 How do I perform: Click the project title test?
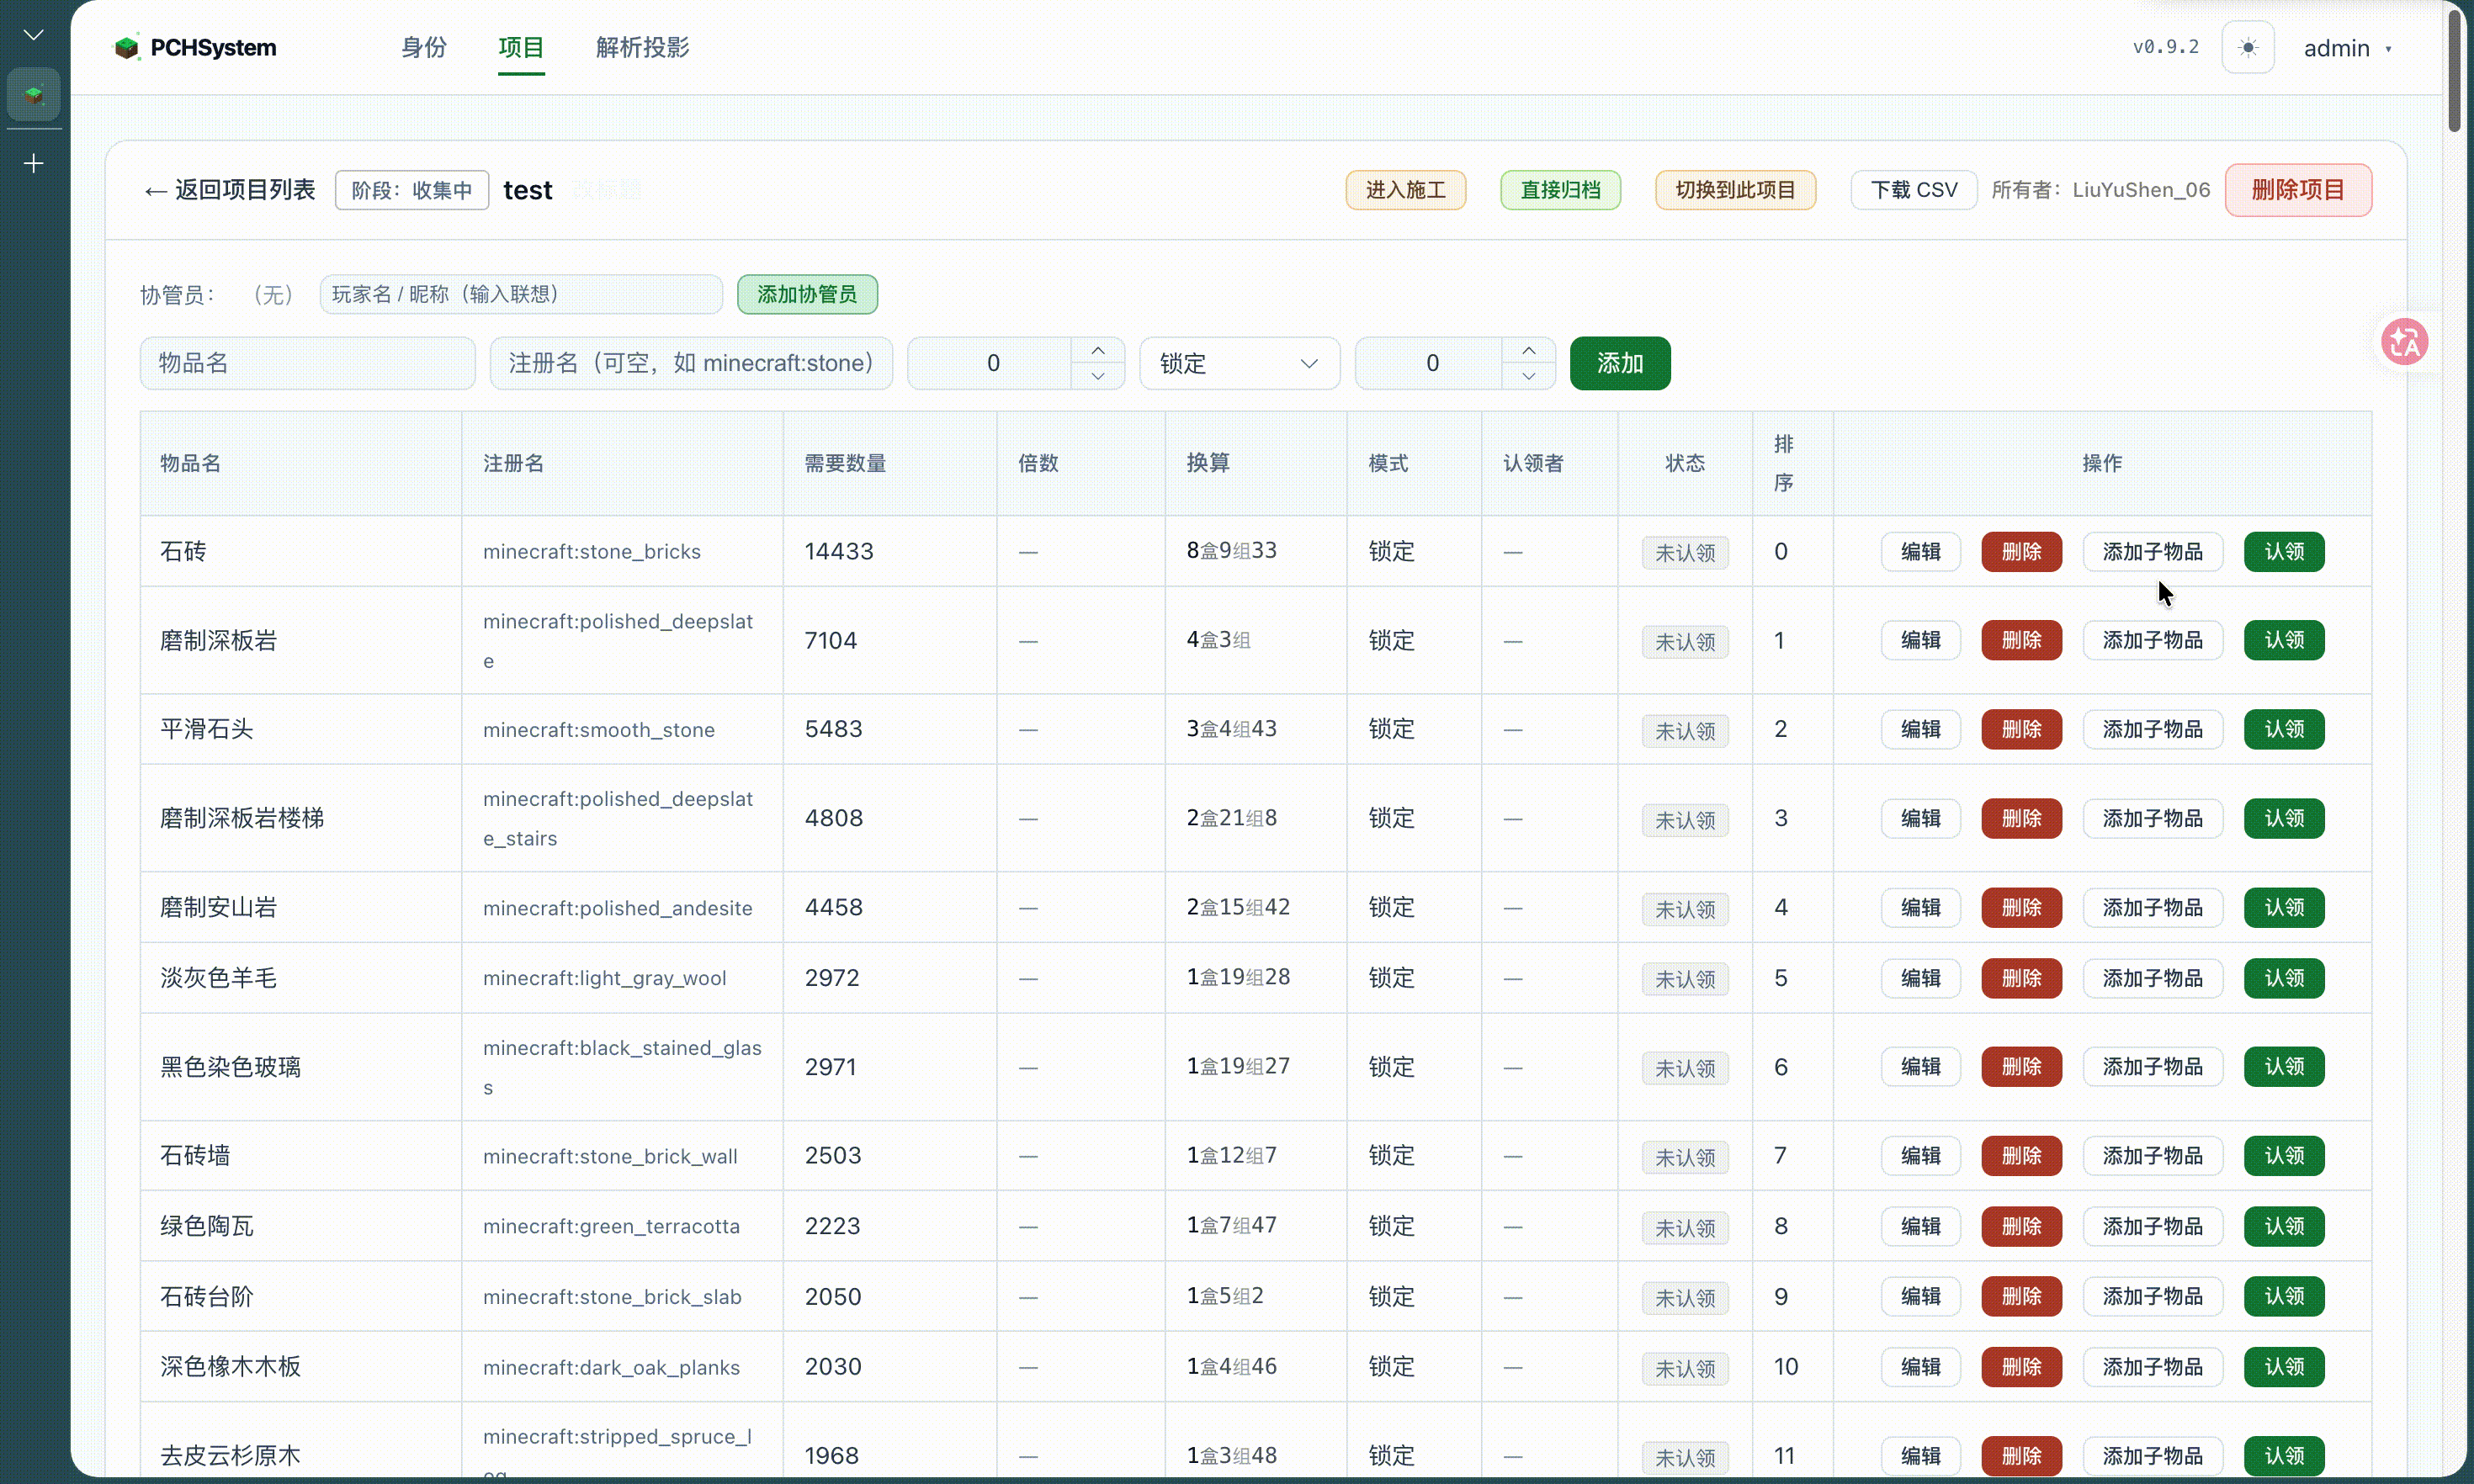[527, 190]
